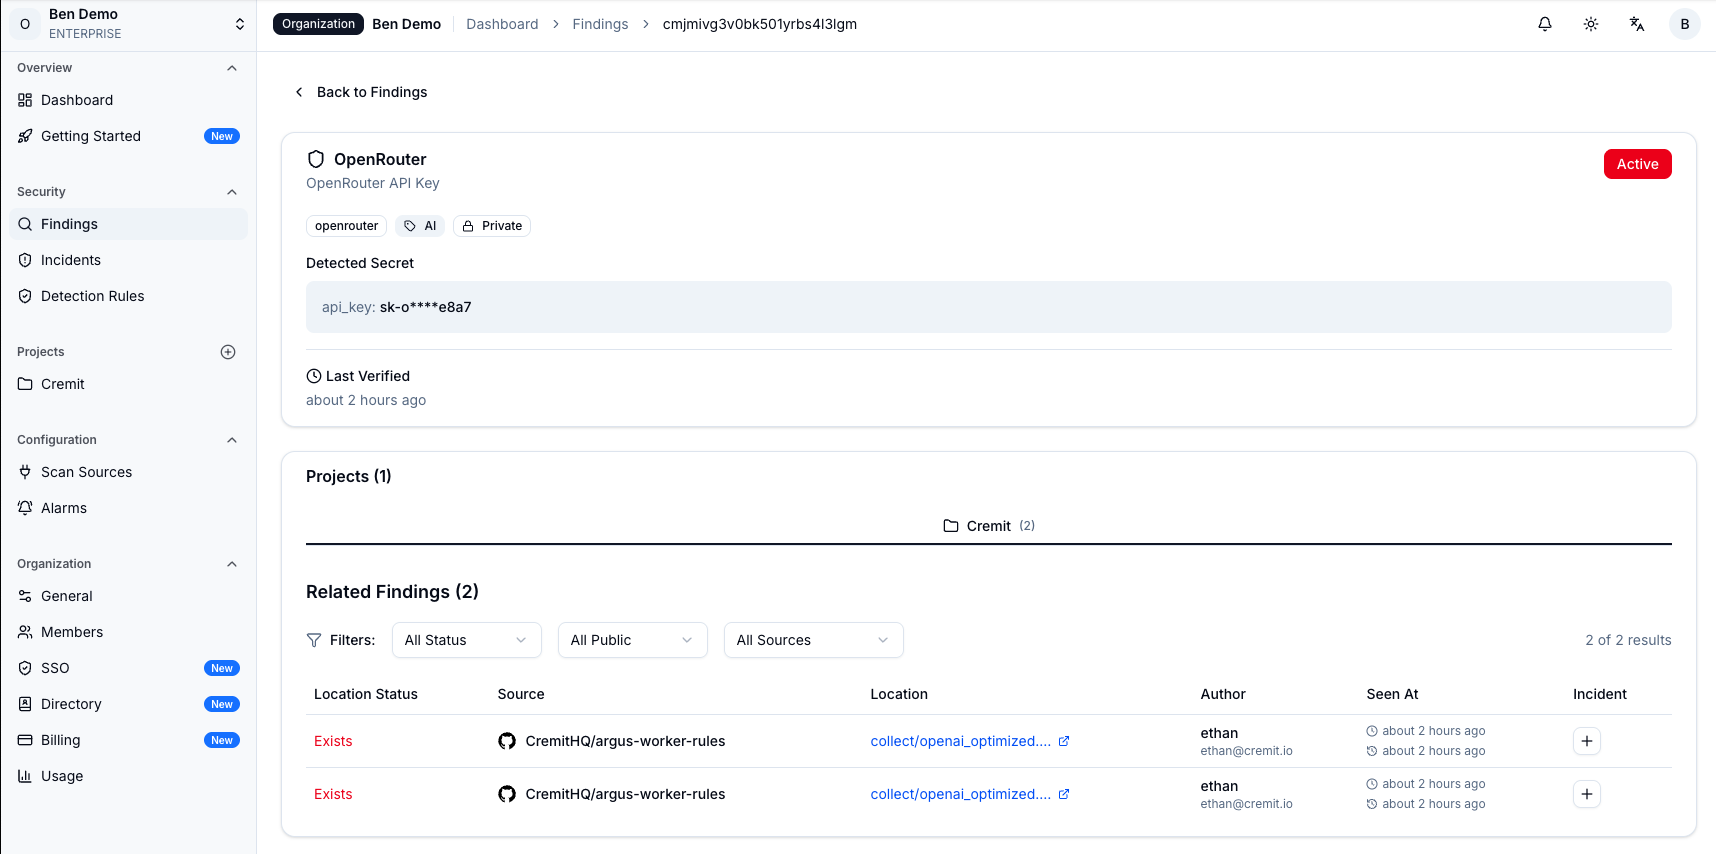Open Detection Rules in sidebar
Image resolution: width=1716 pixels, height=854 pixels.
point(128,296)
